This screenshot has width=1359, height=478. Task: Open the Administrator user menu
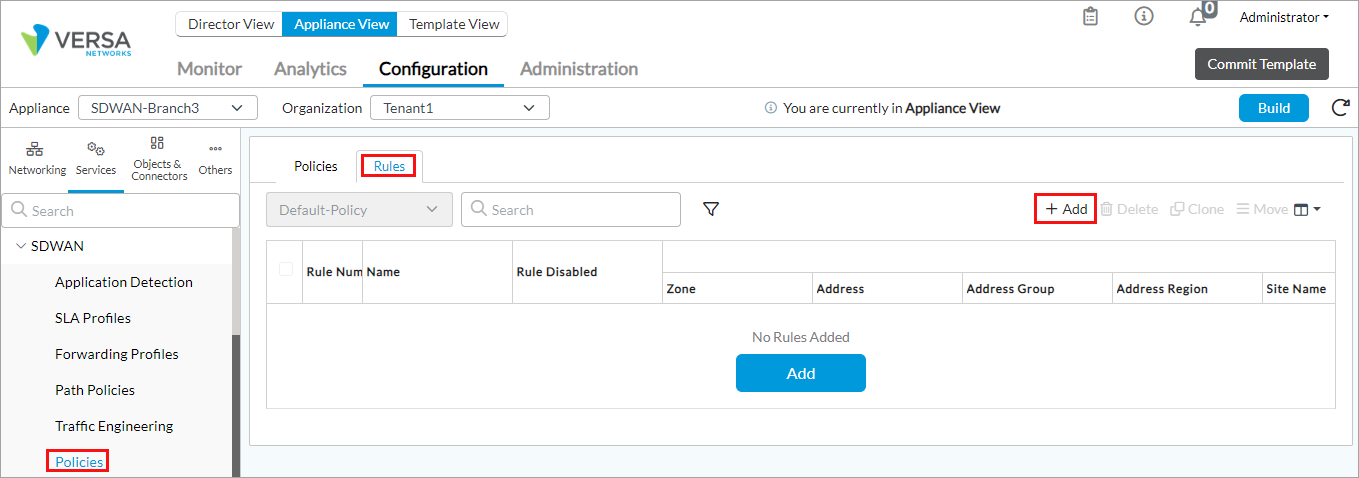click(1284, 17)
